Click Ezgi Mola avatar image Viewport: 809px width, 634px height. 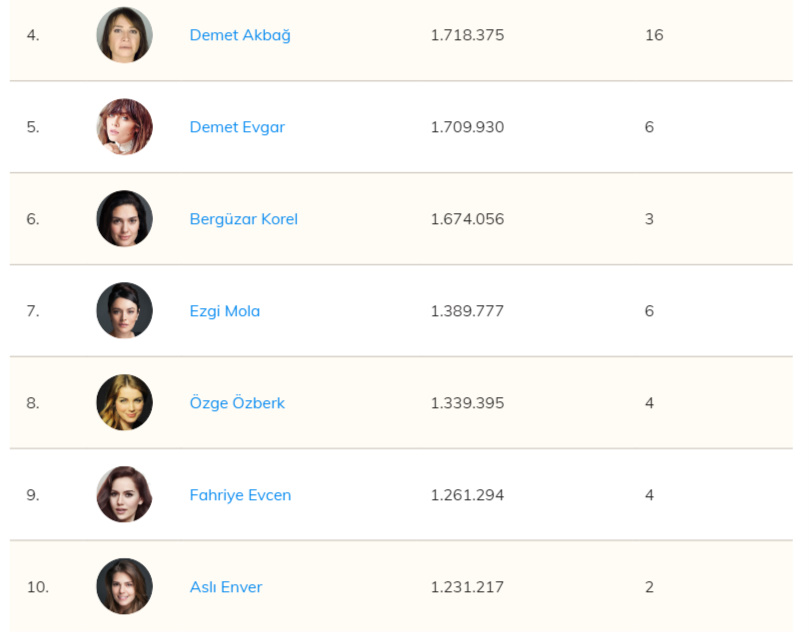tap(125, 311)
